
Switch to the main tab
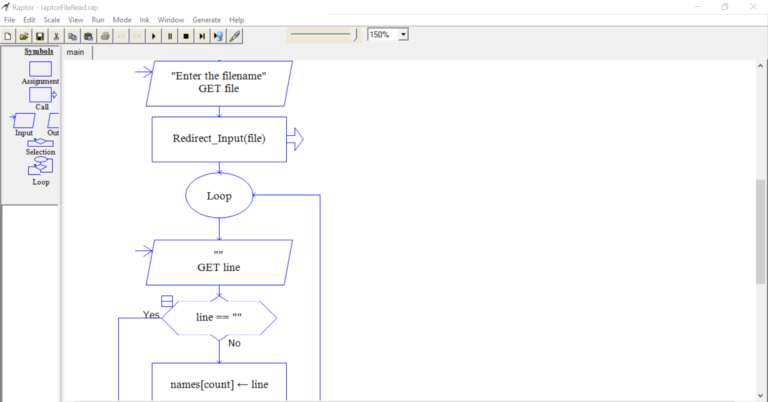[x=75, y=52]
